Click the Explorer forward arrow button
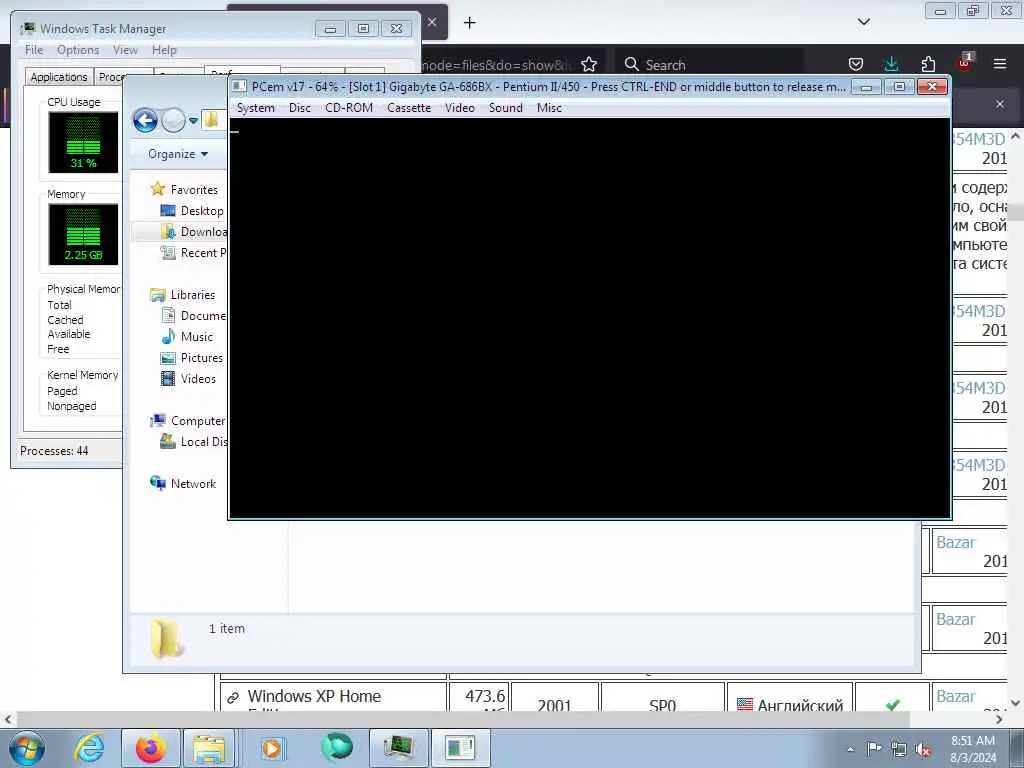The width and height of the screenshot is (1024, 768). (173, 120)
